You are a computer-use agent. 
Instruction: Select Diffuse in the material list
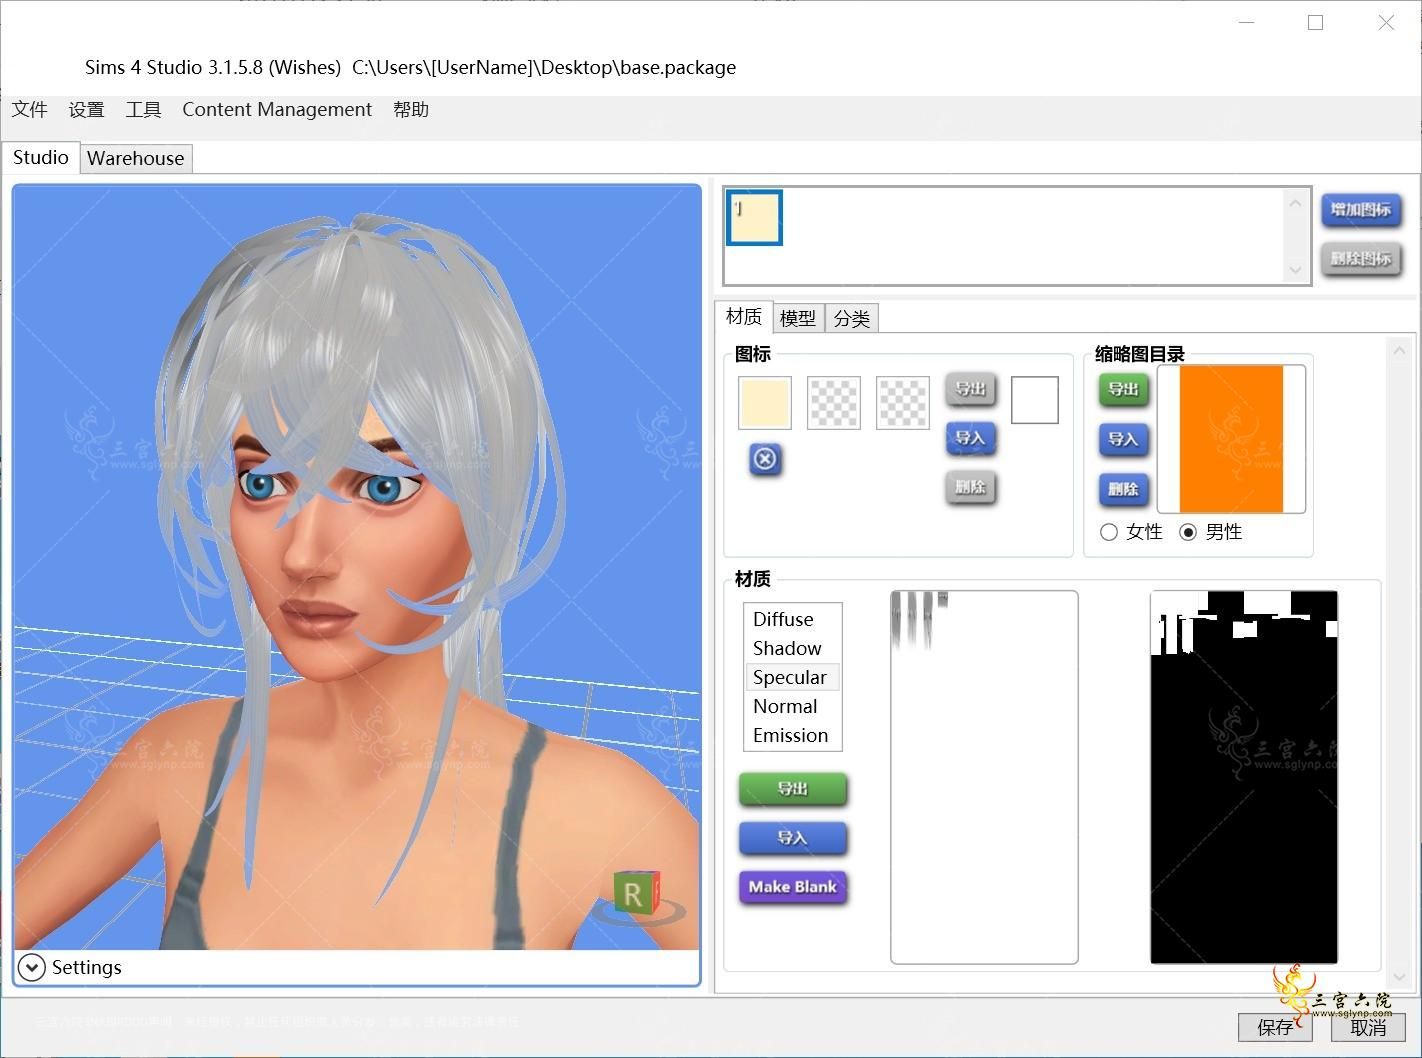point(793,619)
